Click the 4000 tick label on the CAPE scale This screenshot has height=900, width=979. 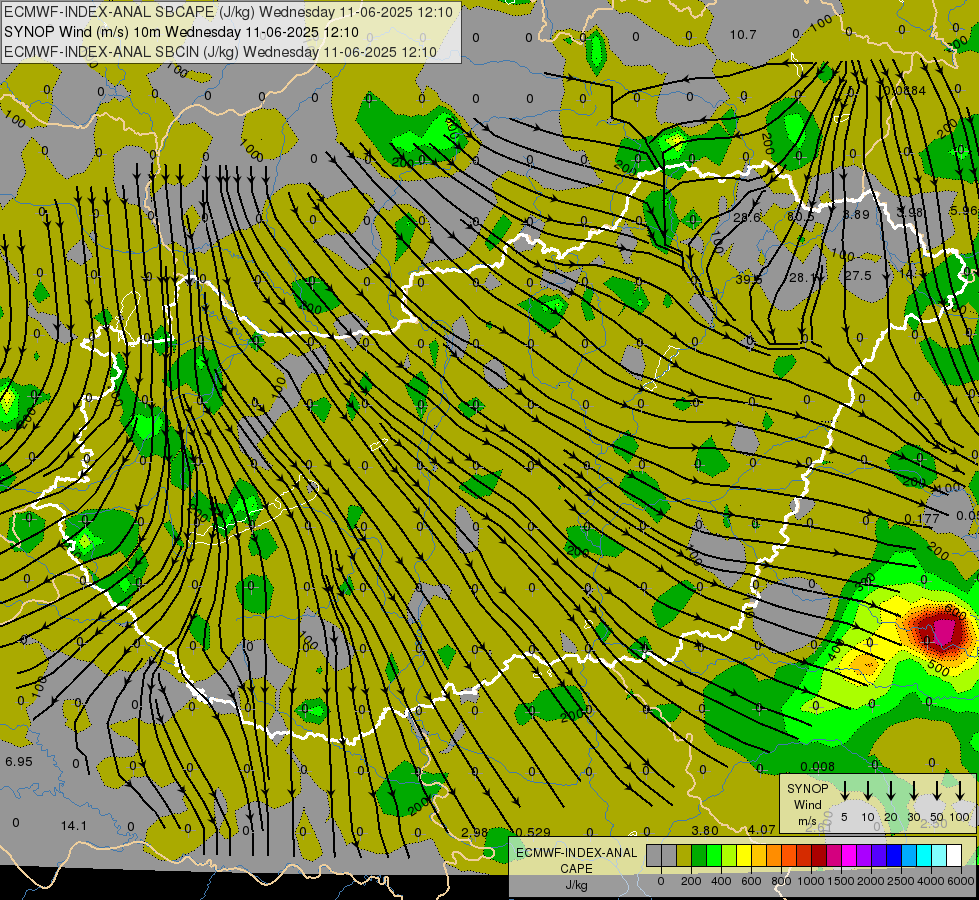[x=932, y=881]
